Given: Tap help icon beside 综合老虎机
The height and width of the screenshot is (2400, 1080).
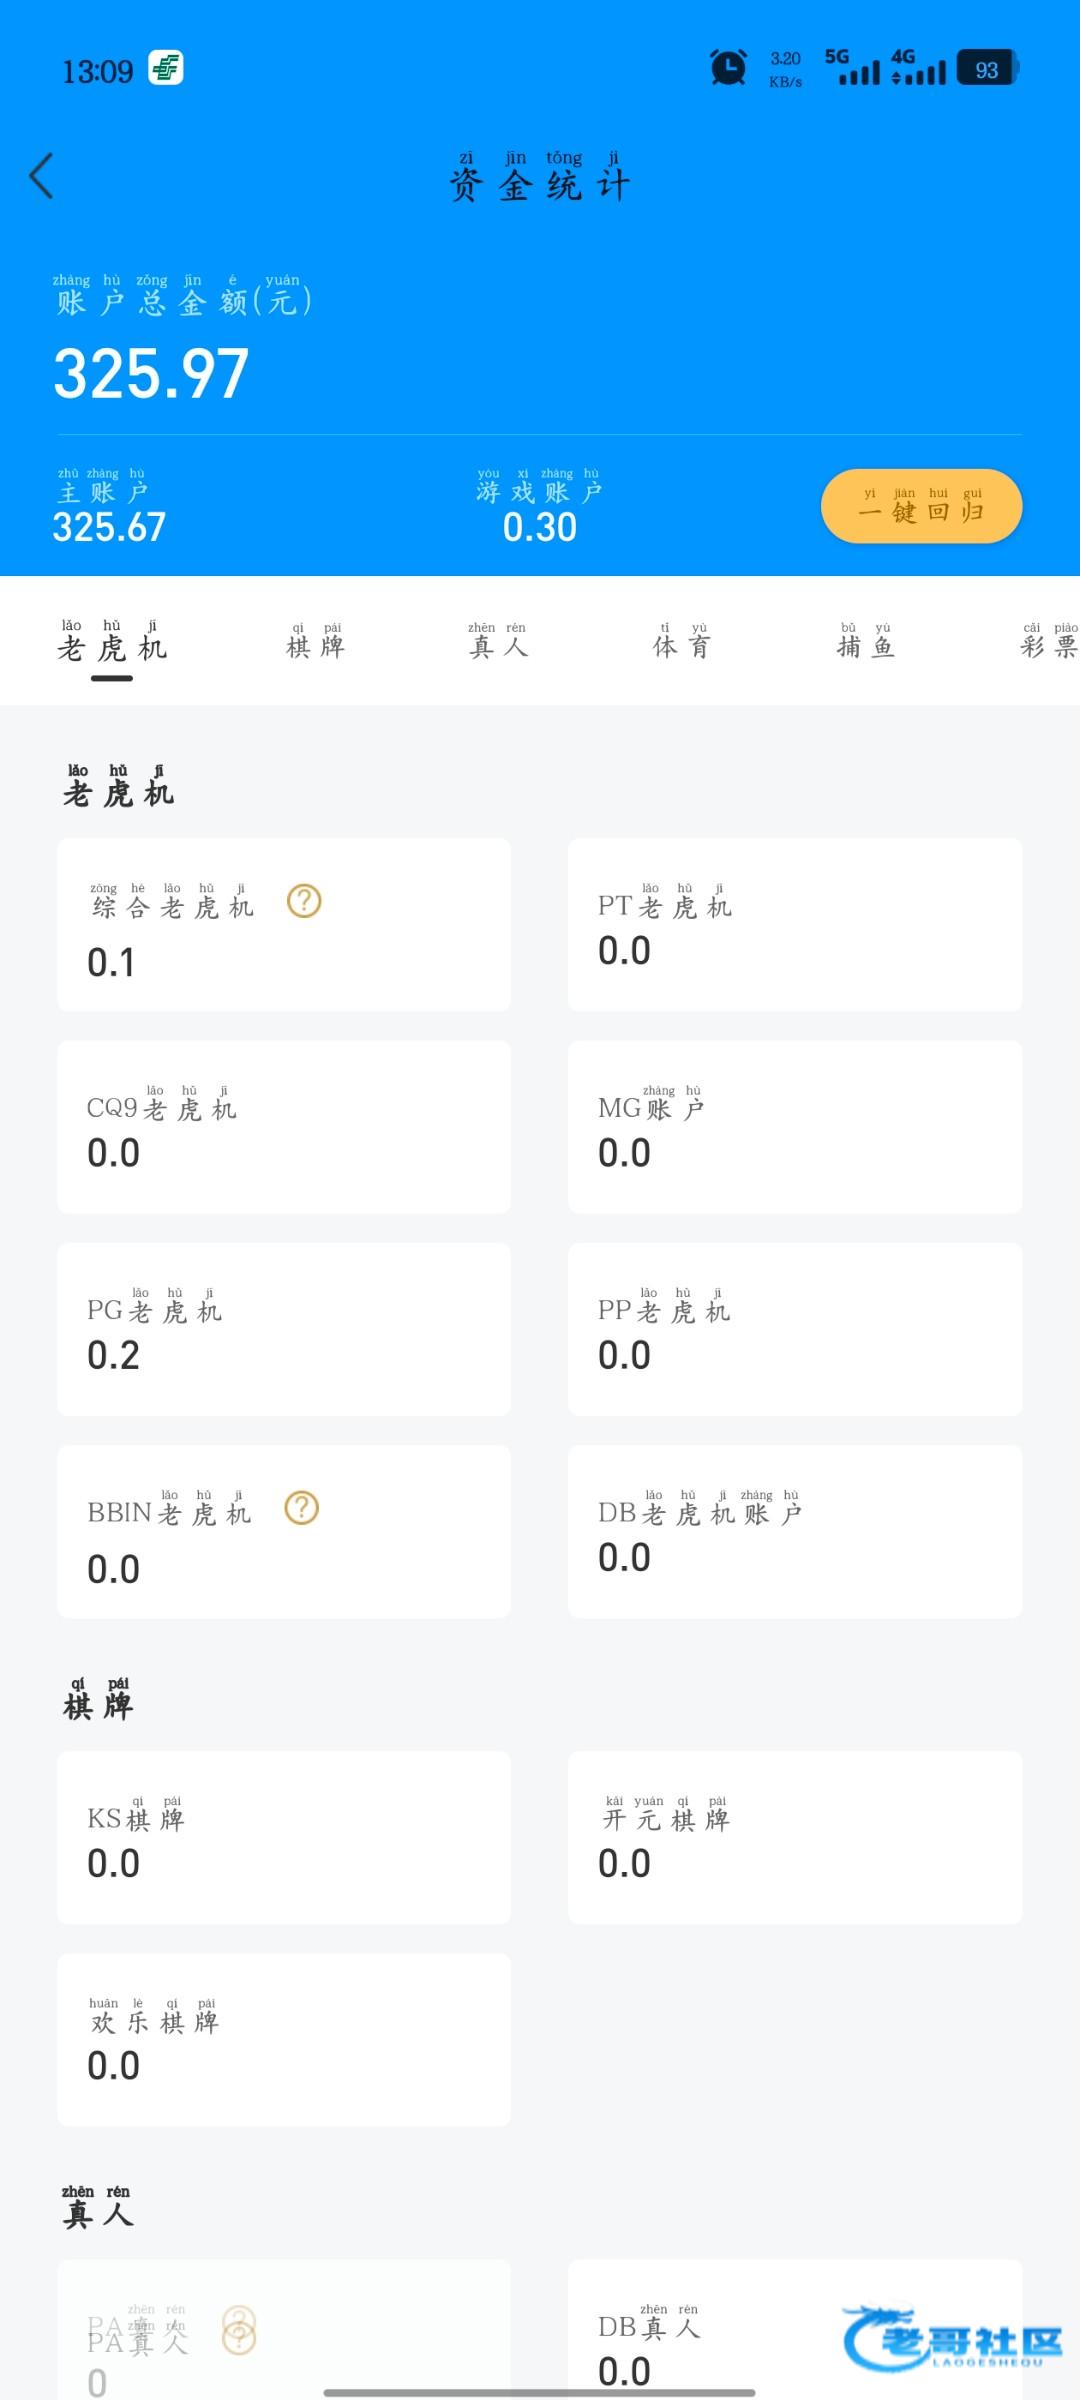Looking at the screenshot, I should click(x=304, y=902).
